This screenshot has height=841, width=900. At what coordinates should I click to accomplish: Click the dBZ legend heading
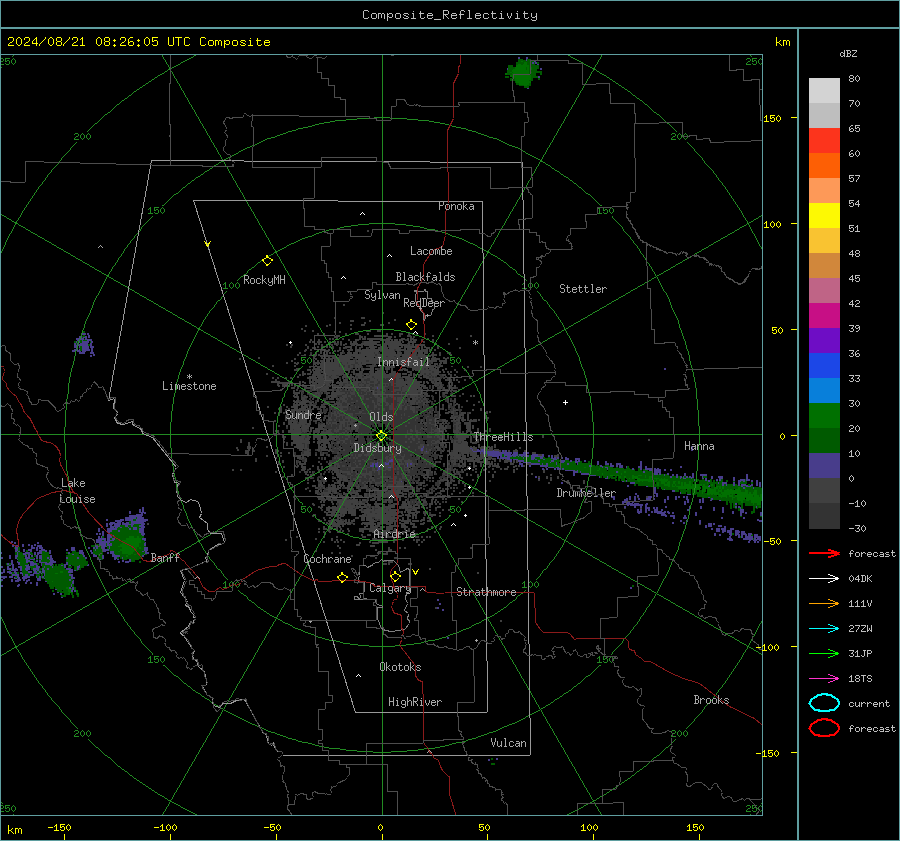(x=848, y=53)
